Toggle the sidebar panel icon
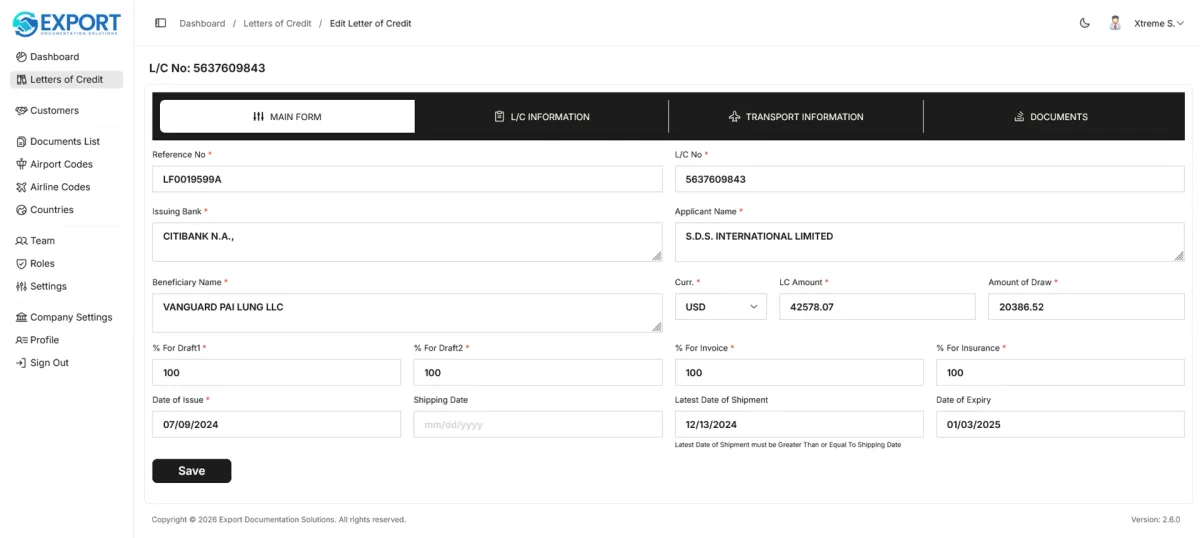The image size is (1200, 538). point(160,23)
